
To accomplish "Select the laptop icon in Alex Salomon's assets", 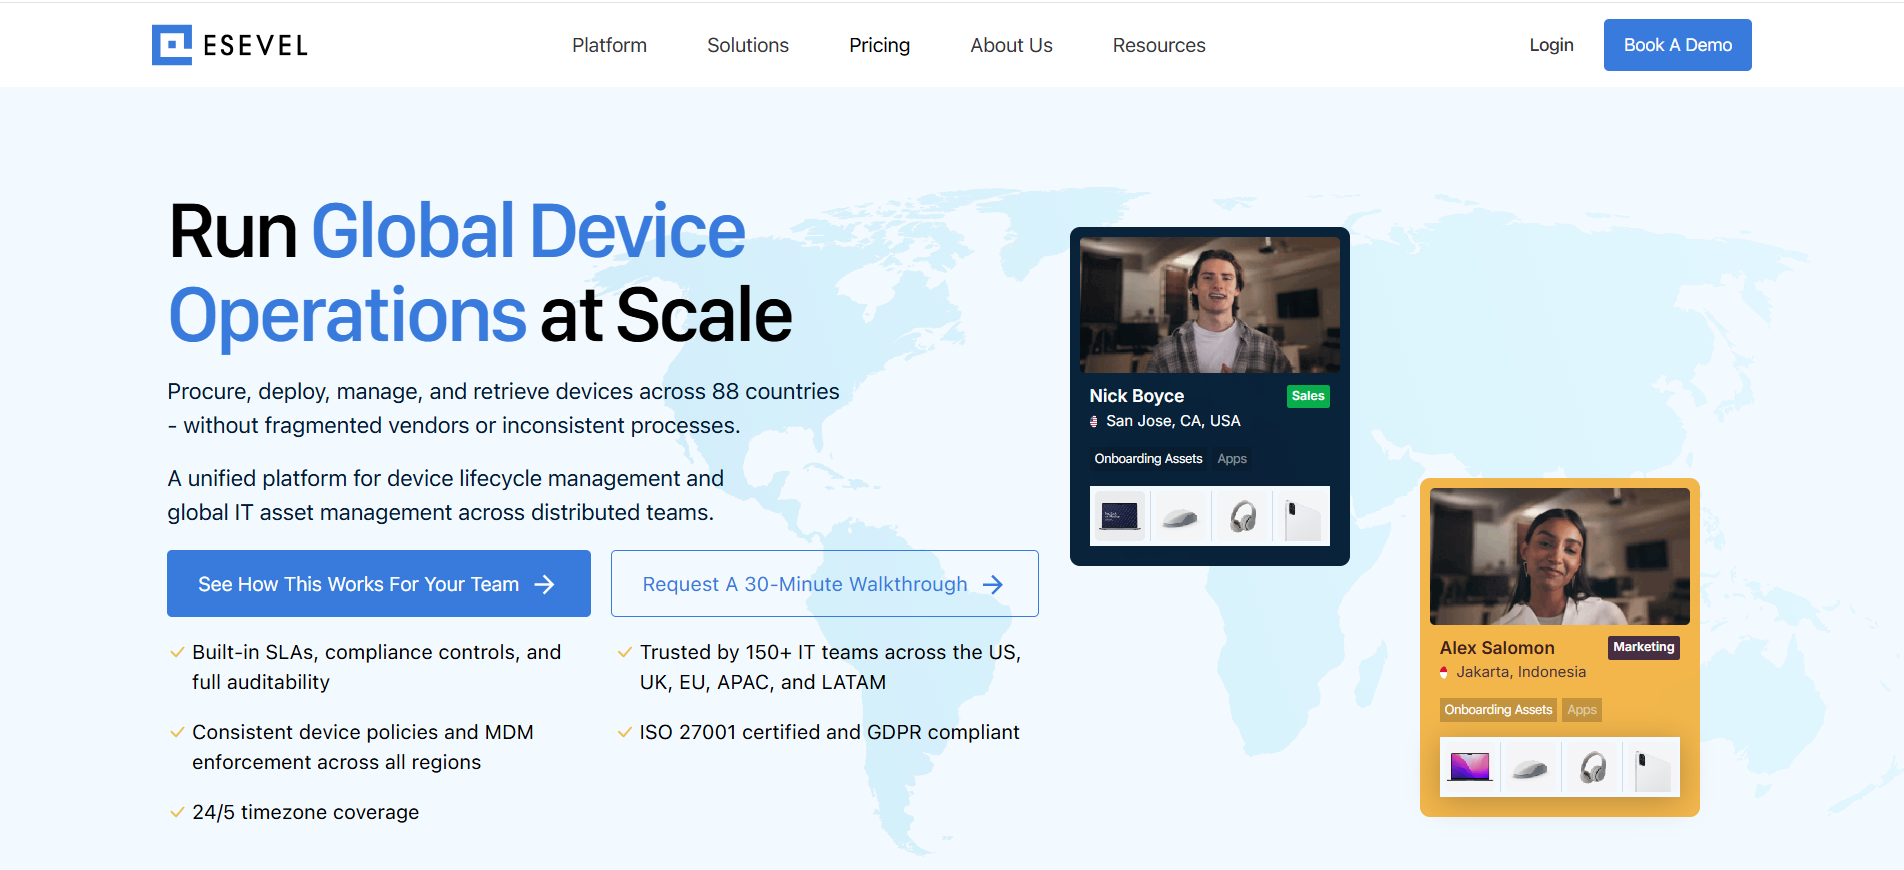I will [1470, 767].
